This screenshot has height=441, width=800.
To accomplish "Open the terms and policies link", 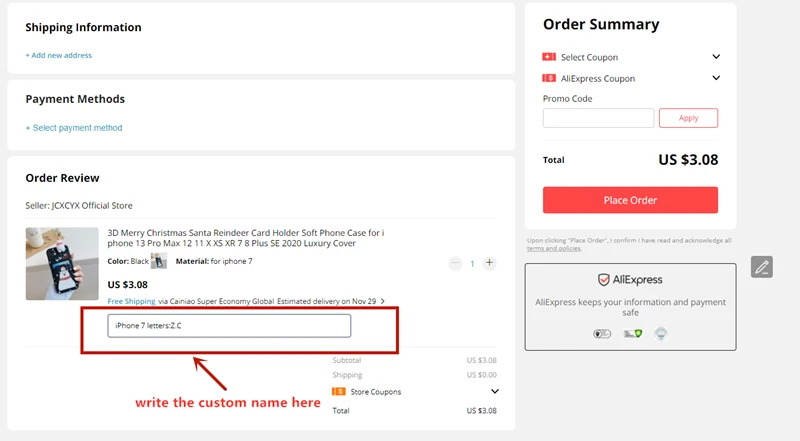I will click(x=554, y=249).
